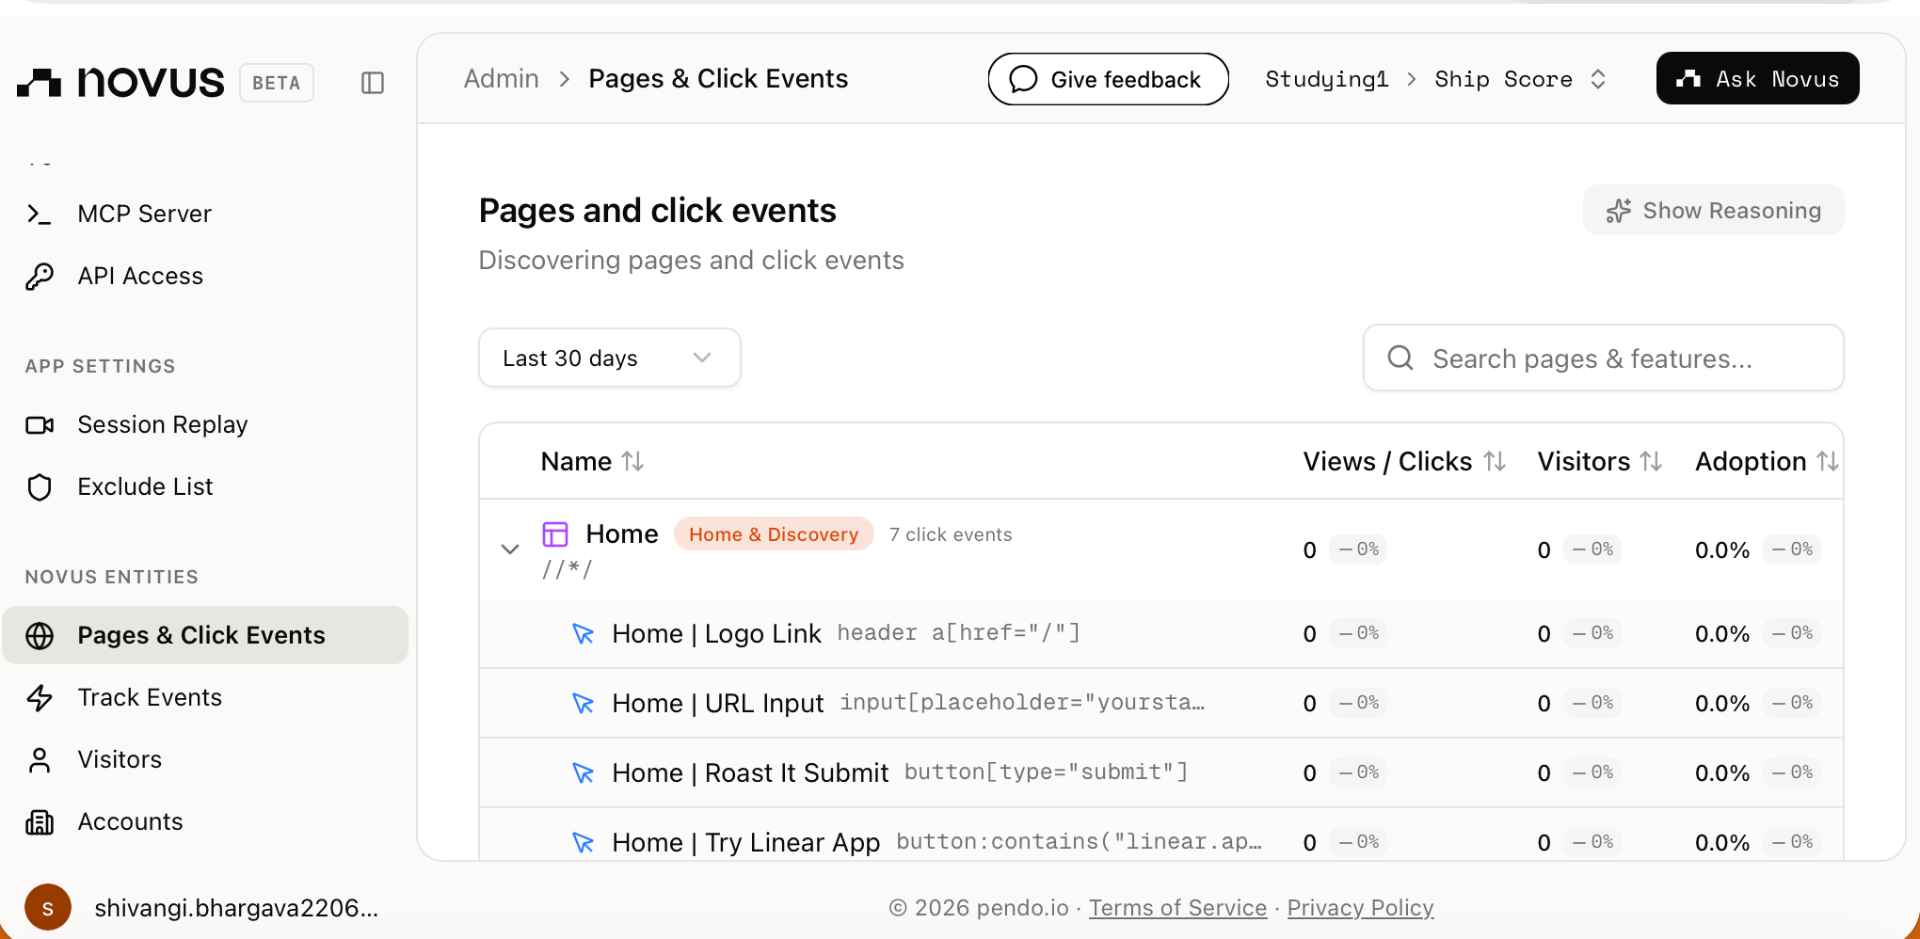1920x939 pixels.
Task: Click the Track Events lightning icon
Action: click(x=39, y=697)
